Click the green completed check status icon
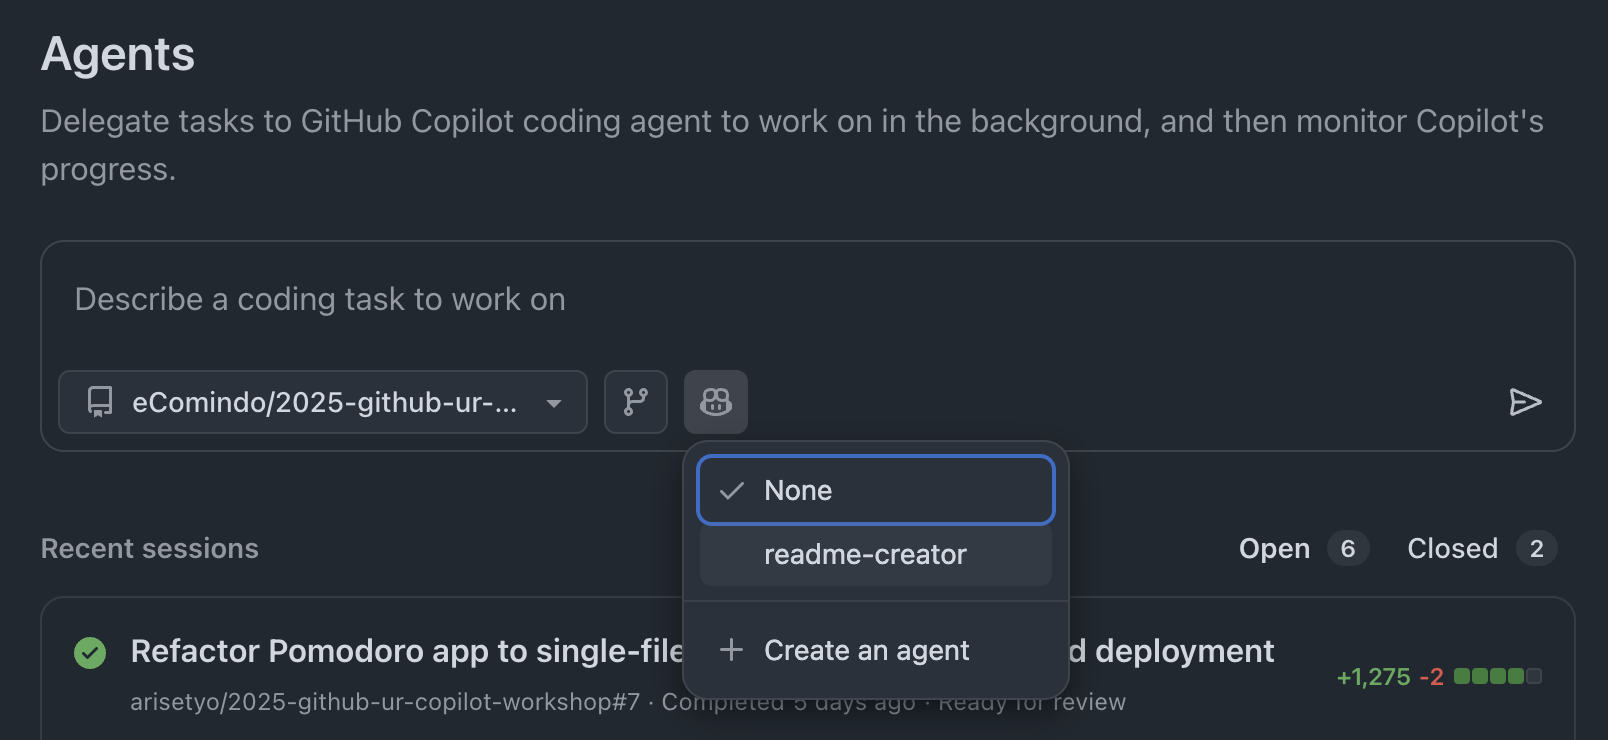Image resolution: width=1608 pixels, height=740 pixels. tap(90, 653)
